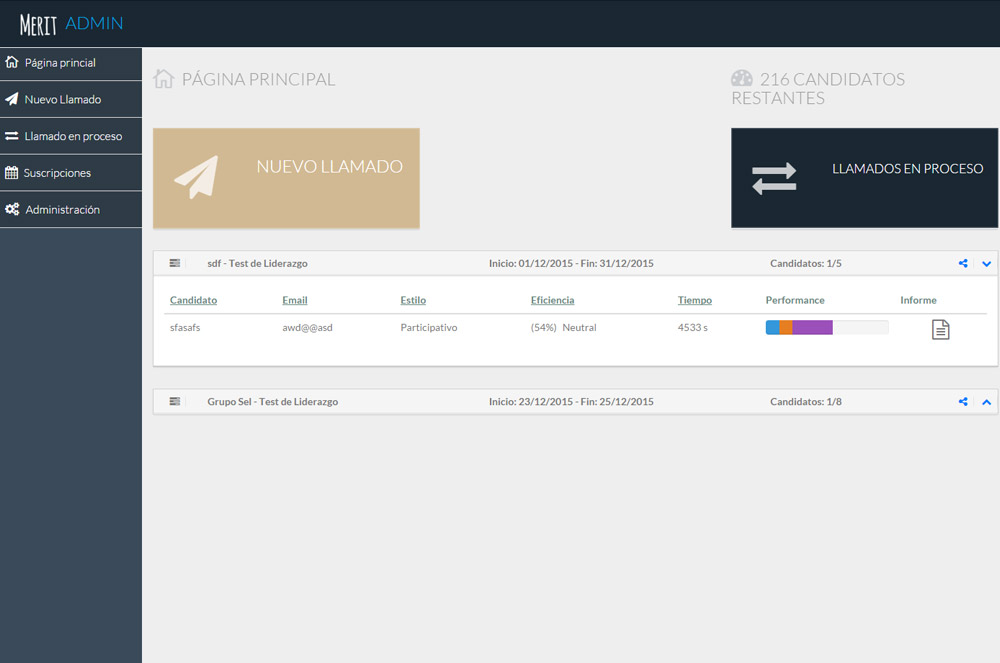Click list icon beside Grupo Sel test

coord(175,401)
